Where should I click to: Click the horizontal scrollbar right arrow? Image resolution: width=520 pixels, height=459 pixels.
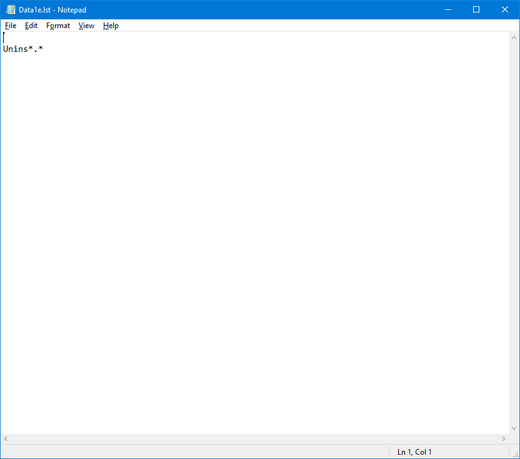coord(504,439)
